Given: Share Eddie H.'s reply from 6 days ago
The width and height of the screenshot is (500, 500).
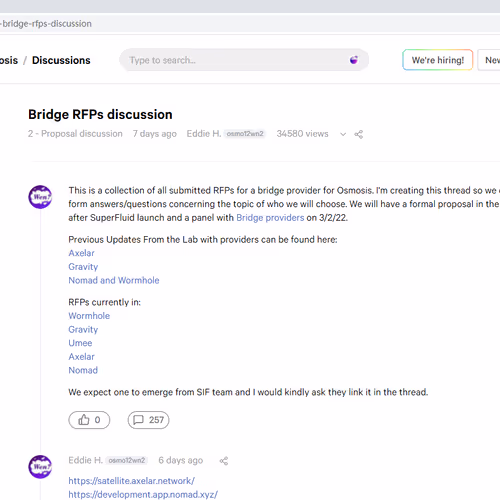Looking at the screenshot, I should point(224,461).
